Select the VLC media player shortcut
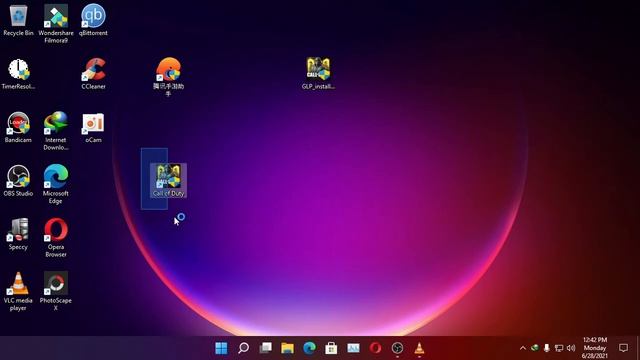 point(18,291)
